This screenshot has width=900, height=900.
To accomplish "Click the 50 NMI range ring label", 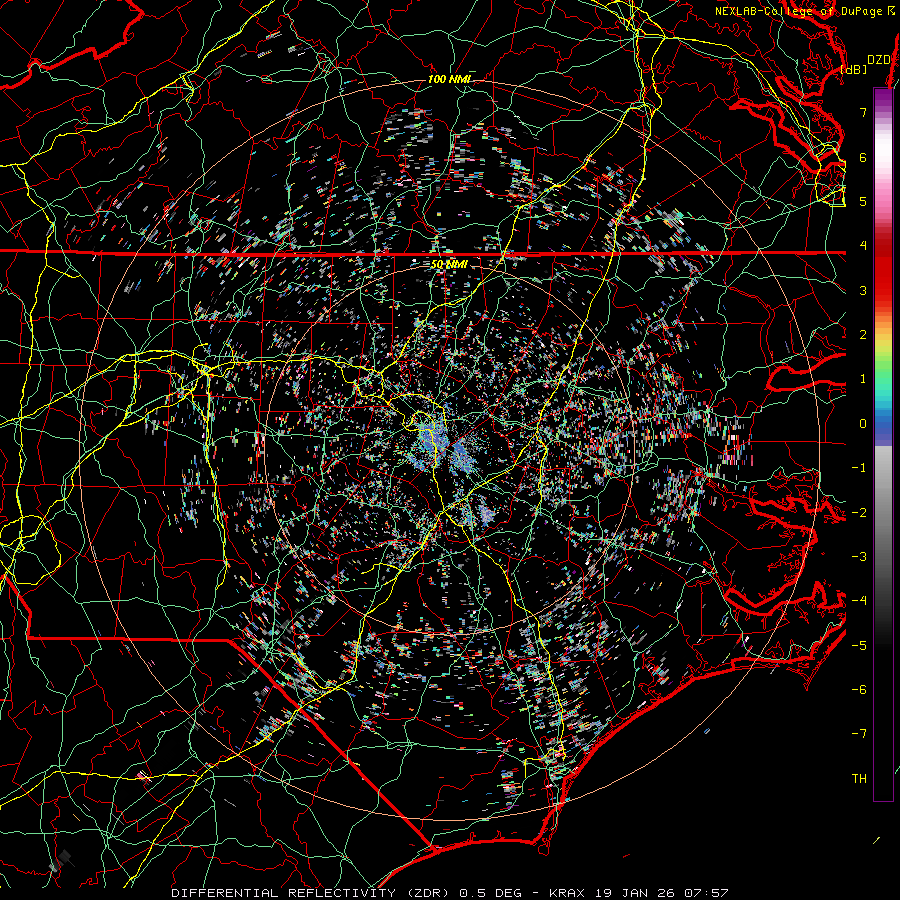I will tap(449, 265).
